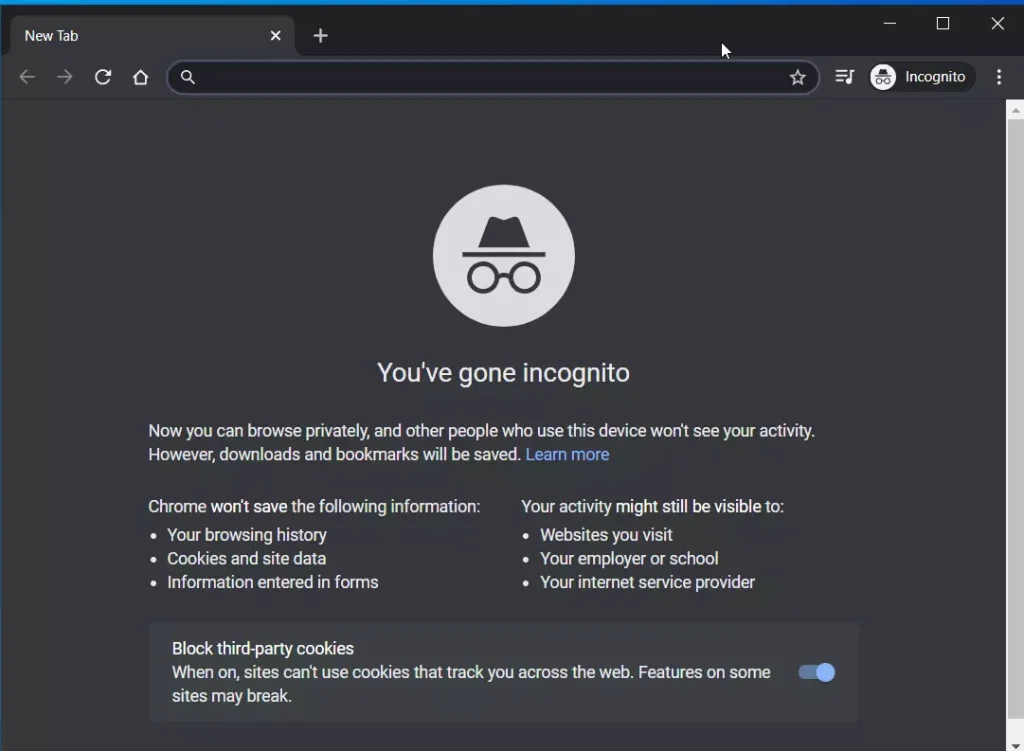
Task: Click the scrollbar down arrow
Action: point(1015,744)
